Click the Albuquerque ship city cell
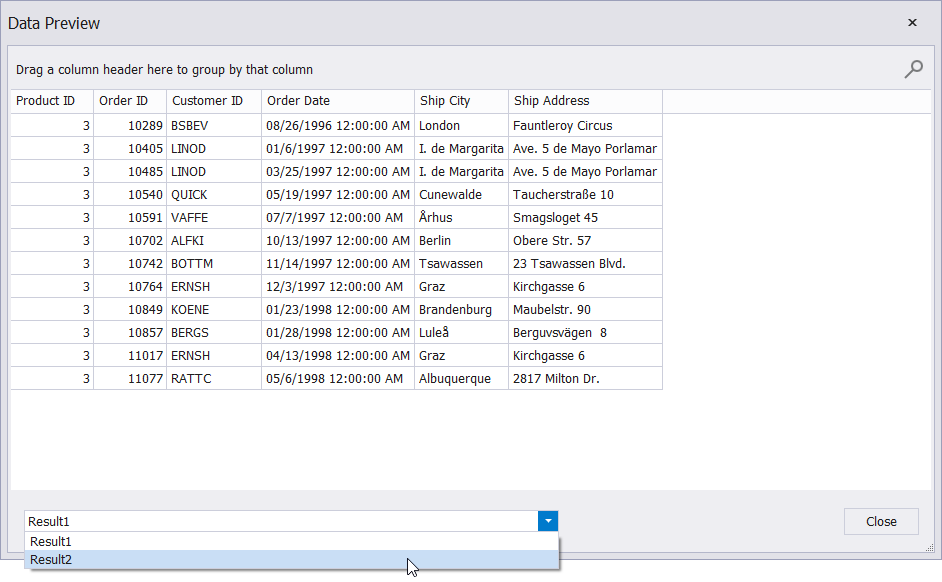Screen dimensions: 942x582 coord(460,379)
